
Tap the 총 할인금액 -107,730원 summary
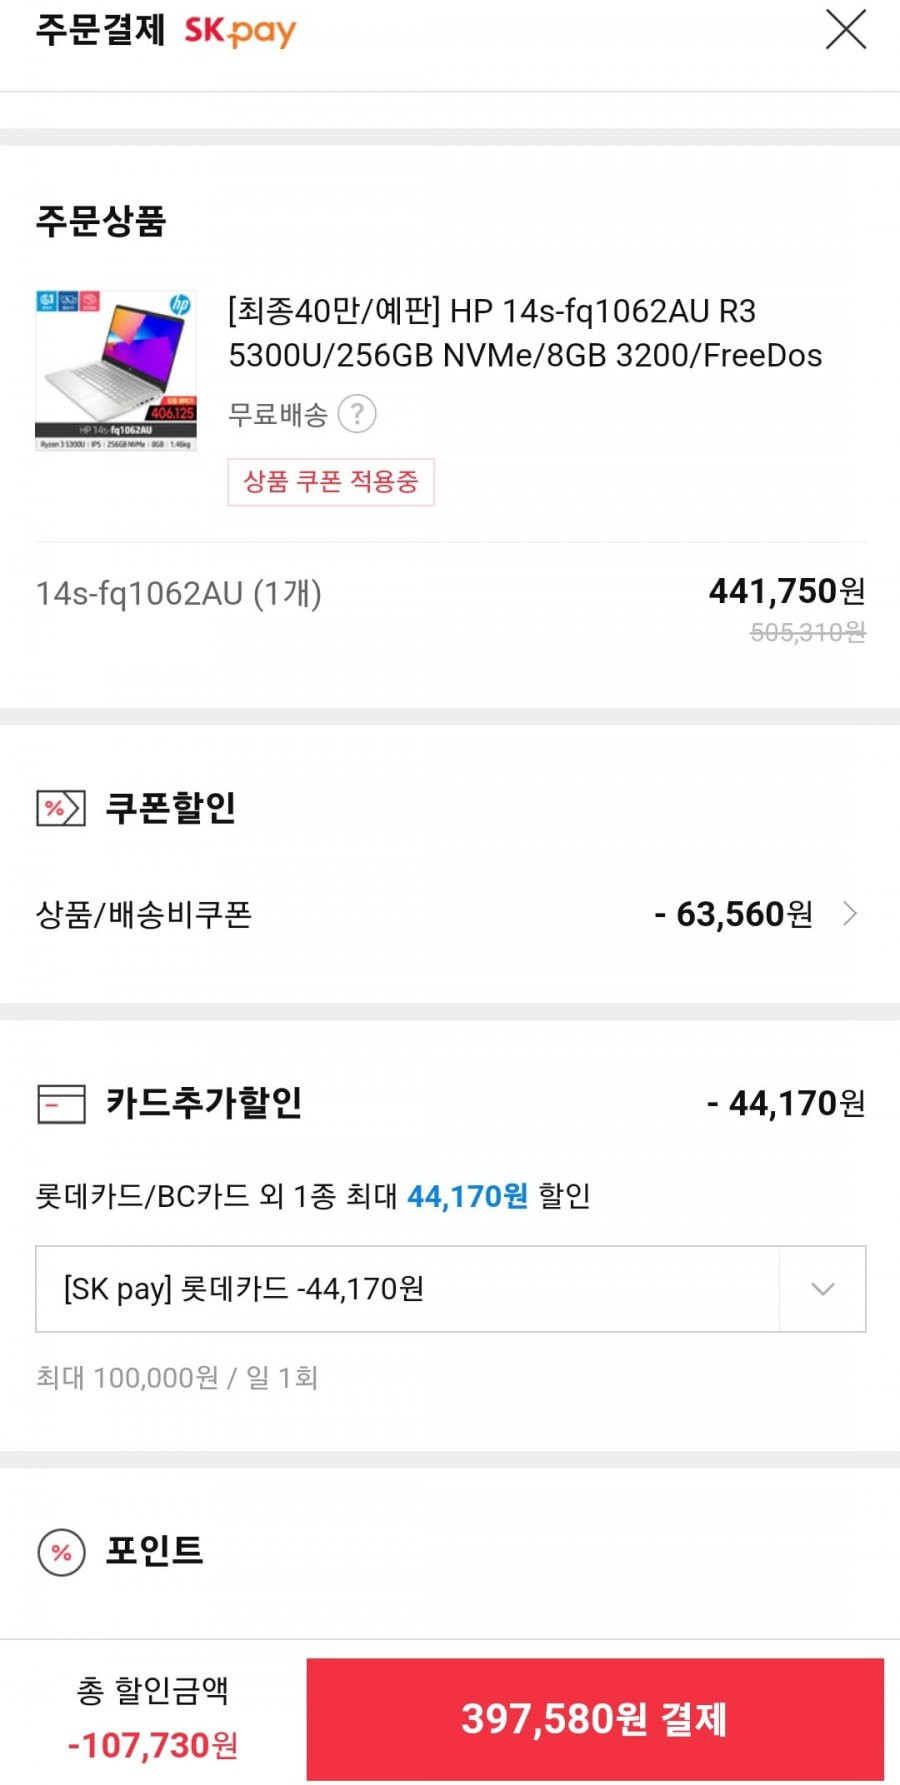pos(153,1718)
